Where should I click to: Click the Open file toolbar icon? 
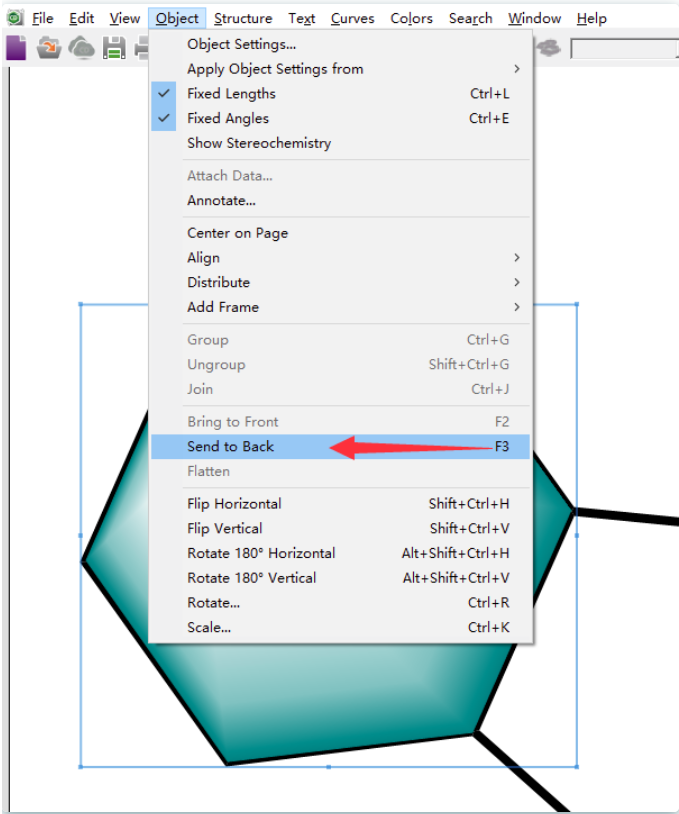[49, 48]
